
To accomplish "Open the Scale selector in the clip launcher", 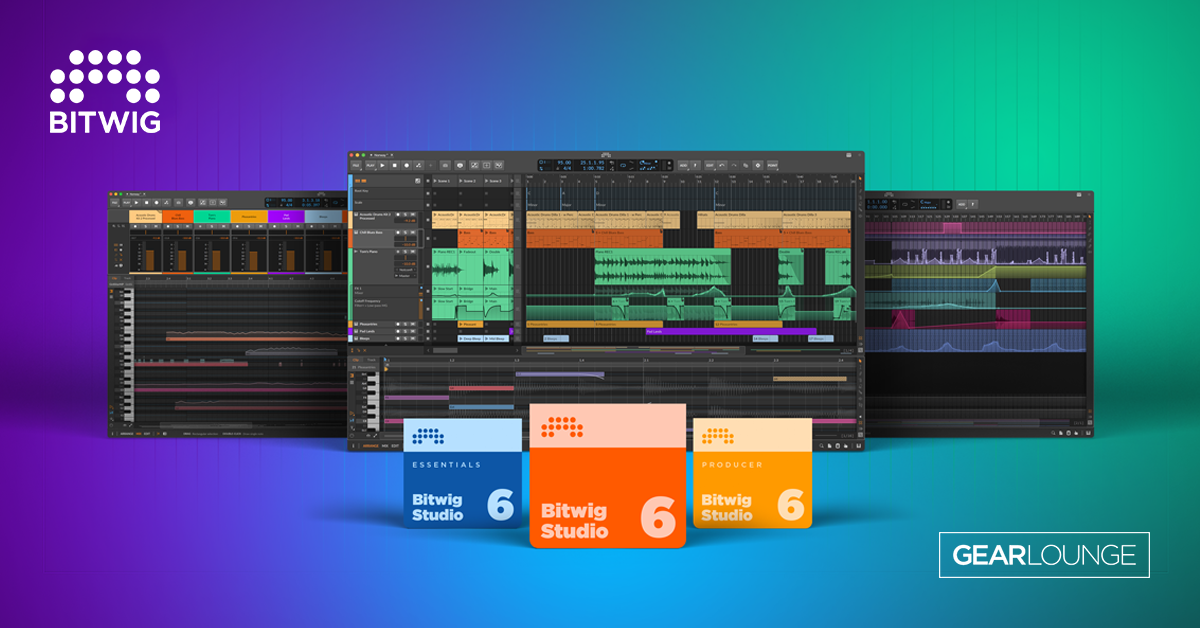I will (x=375, y=201).
